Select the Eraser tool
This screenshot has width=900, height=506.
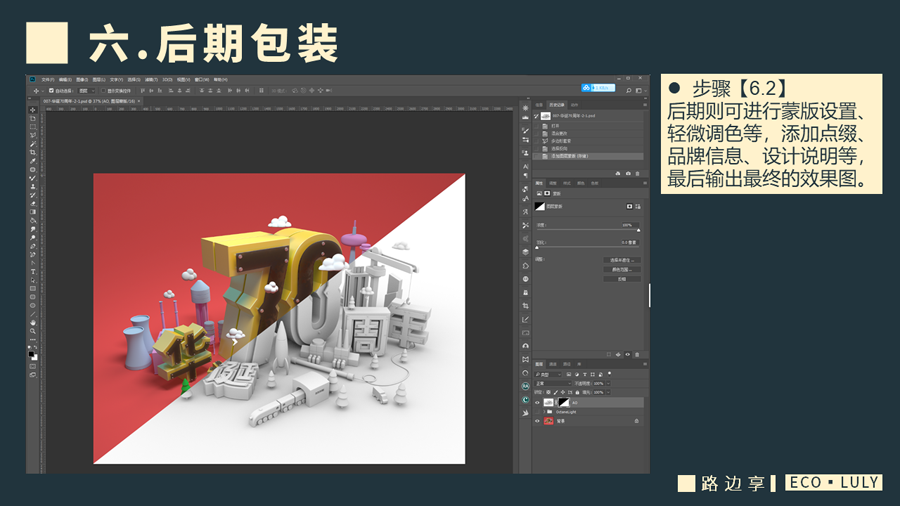pos(33,203)
